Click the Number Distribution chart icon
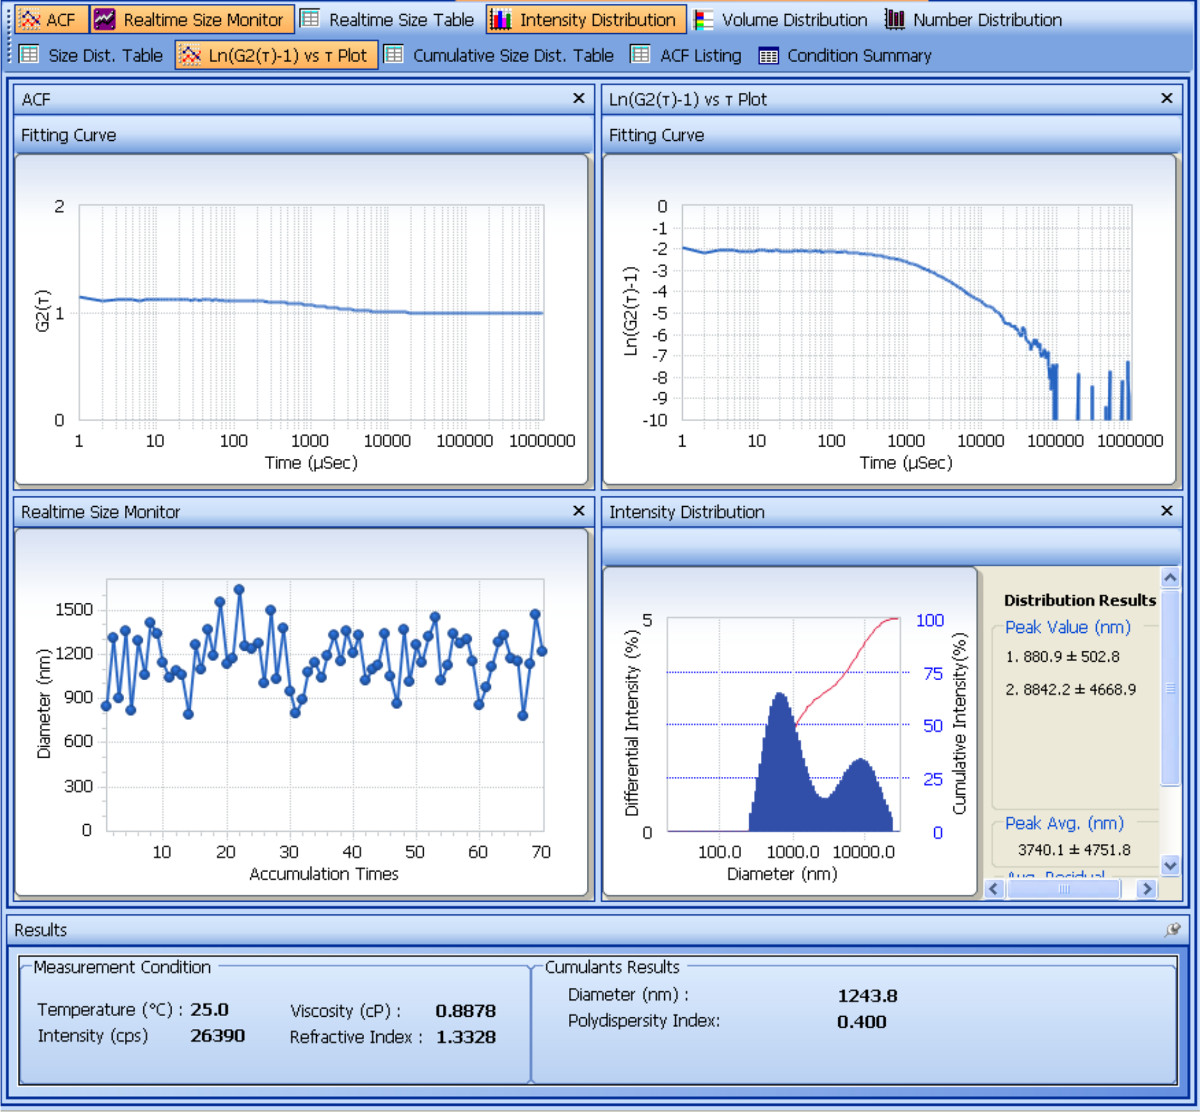 tap(895, 20)
